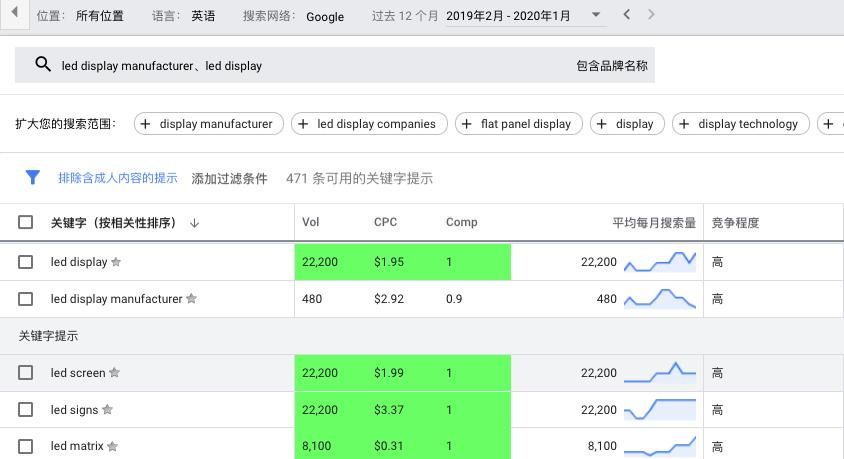Click 添加过滤条件 to add filter
The width and height of the screenshot is (844, 459).
229,178
